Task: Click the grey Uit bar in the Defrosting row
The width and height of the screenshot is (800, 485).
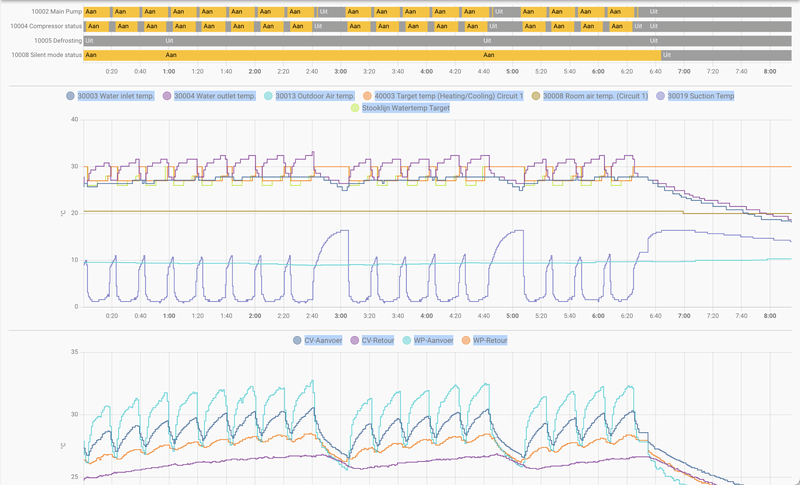Action: [x=438, y=41]
